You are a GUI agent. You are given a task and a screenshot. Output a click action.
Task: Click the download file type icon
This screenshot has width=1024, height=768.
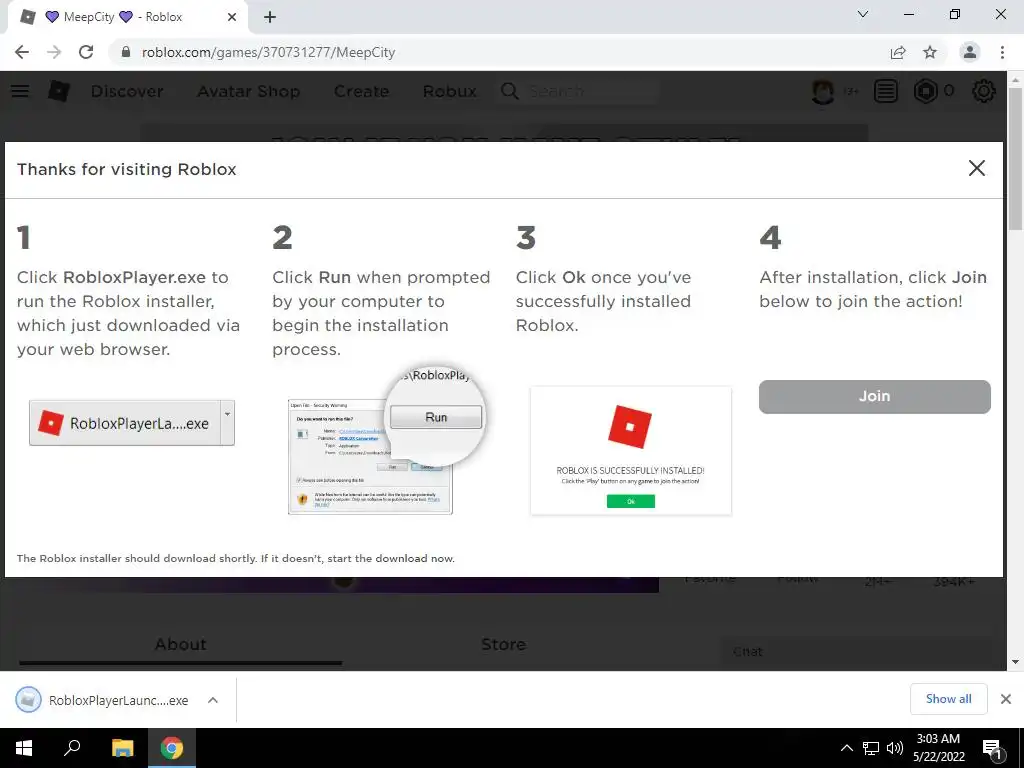(x=28, y=699)
